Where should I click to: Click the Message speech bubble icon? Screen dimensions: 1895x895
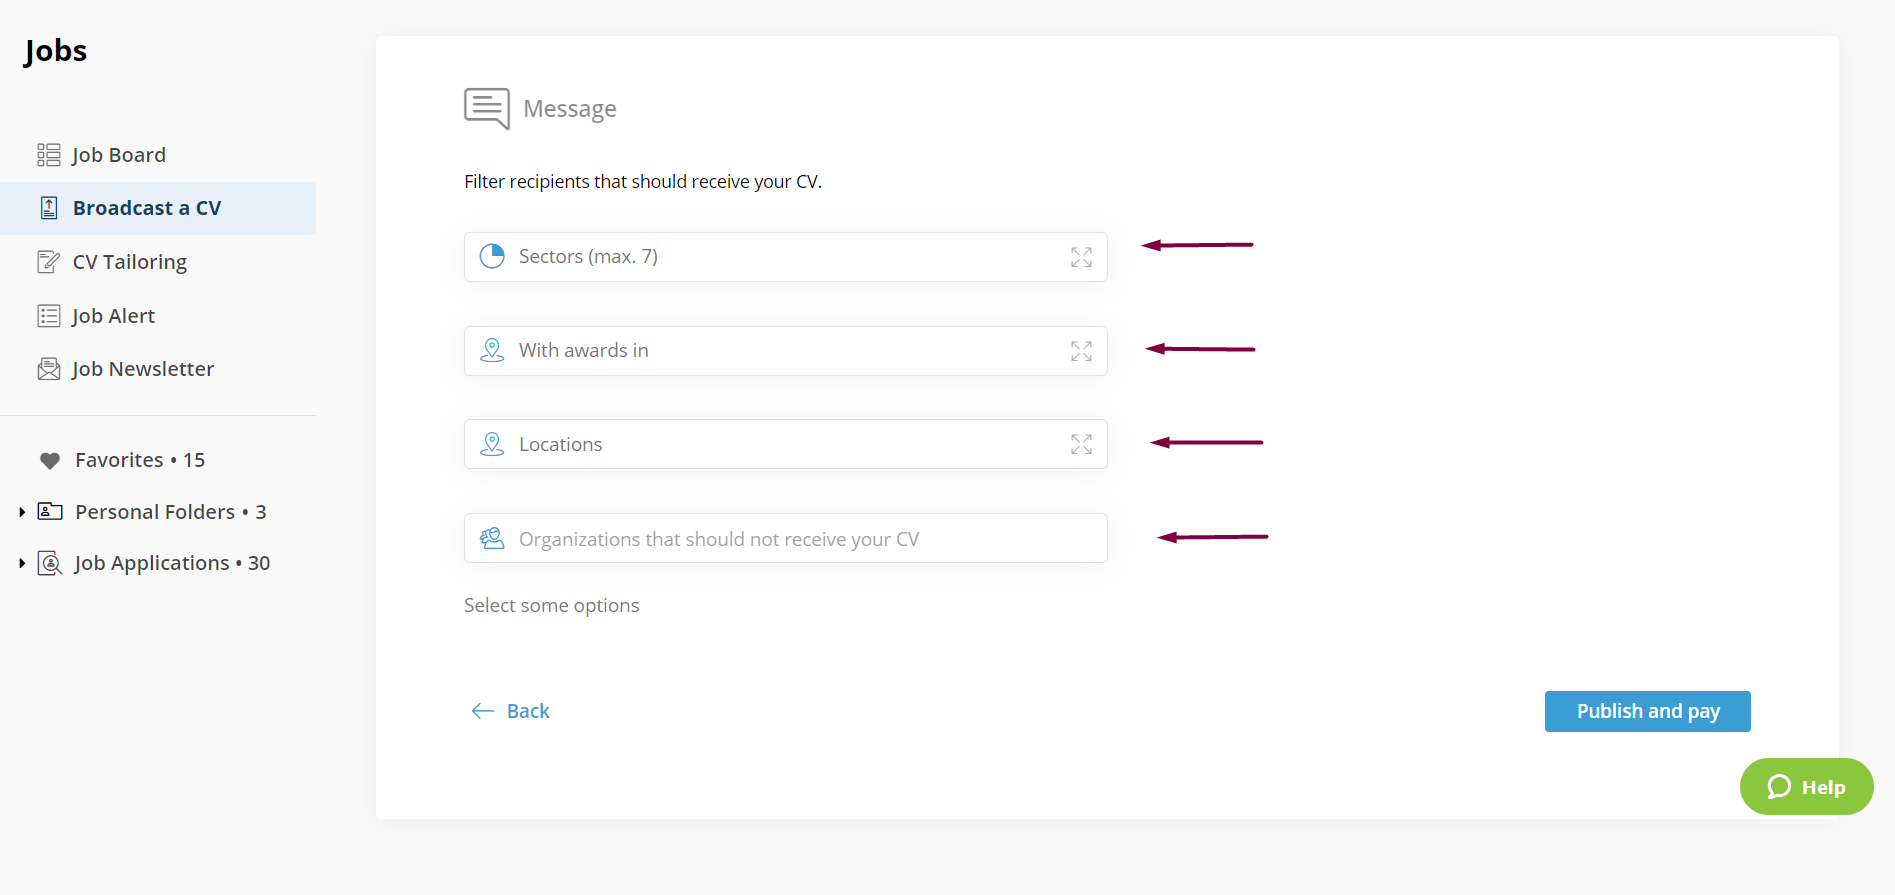(x=487, y=108)
